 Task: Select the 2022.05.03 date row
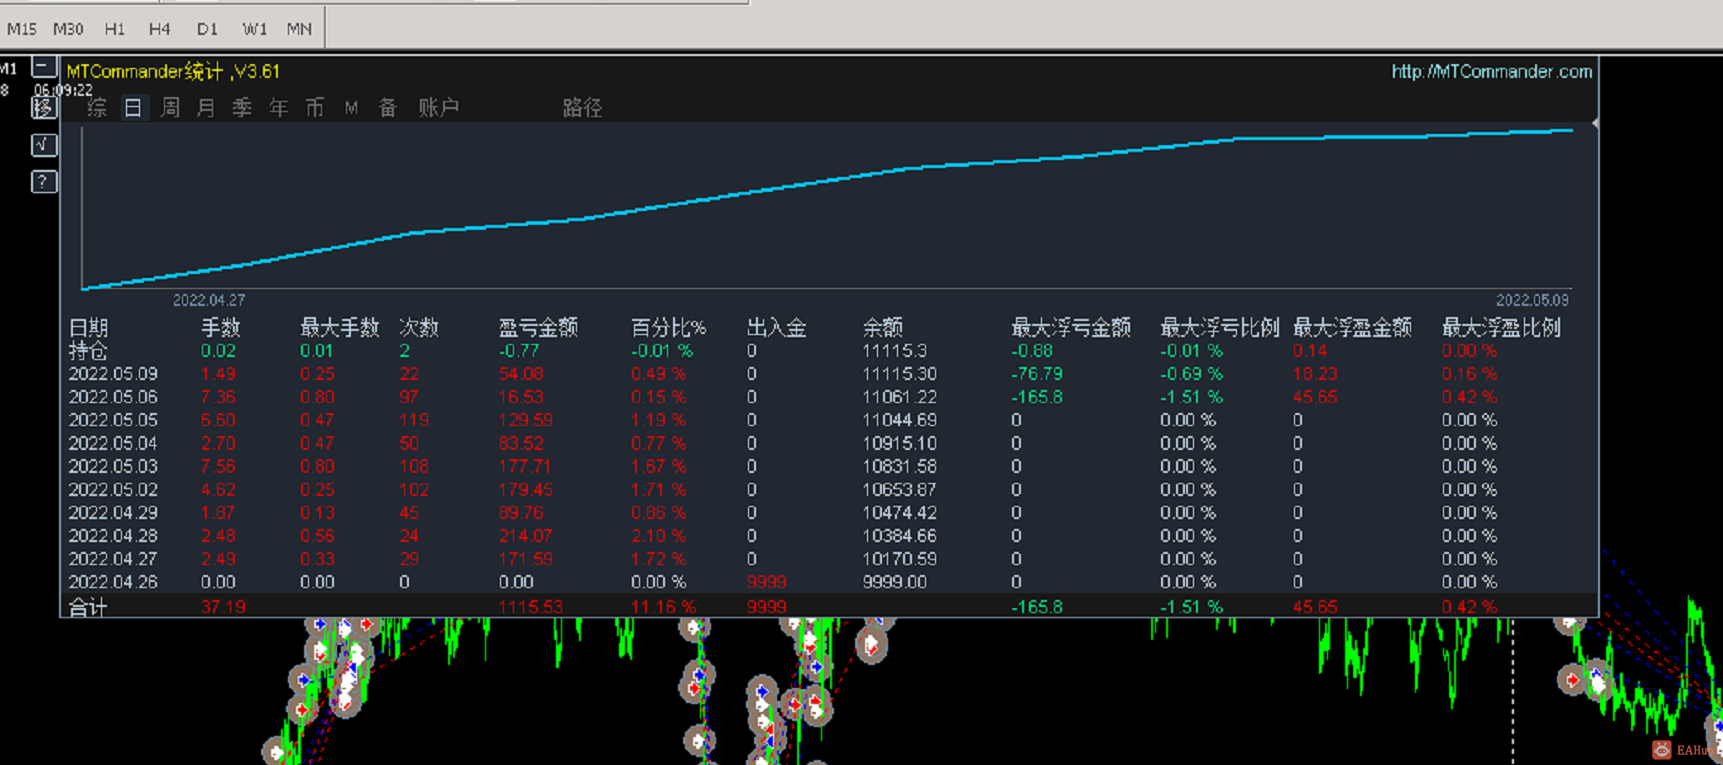(113, 466)
